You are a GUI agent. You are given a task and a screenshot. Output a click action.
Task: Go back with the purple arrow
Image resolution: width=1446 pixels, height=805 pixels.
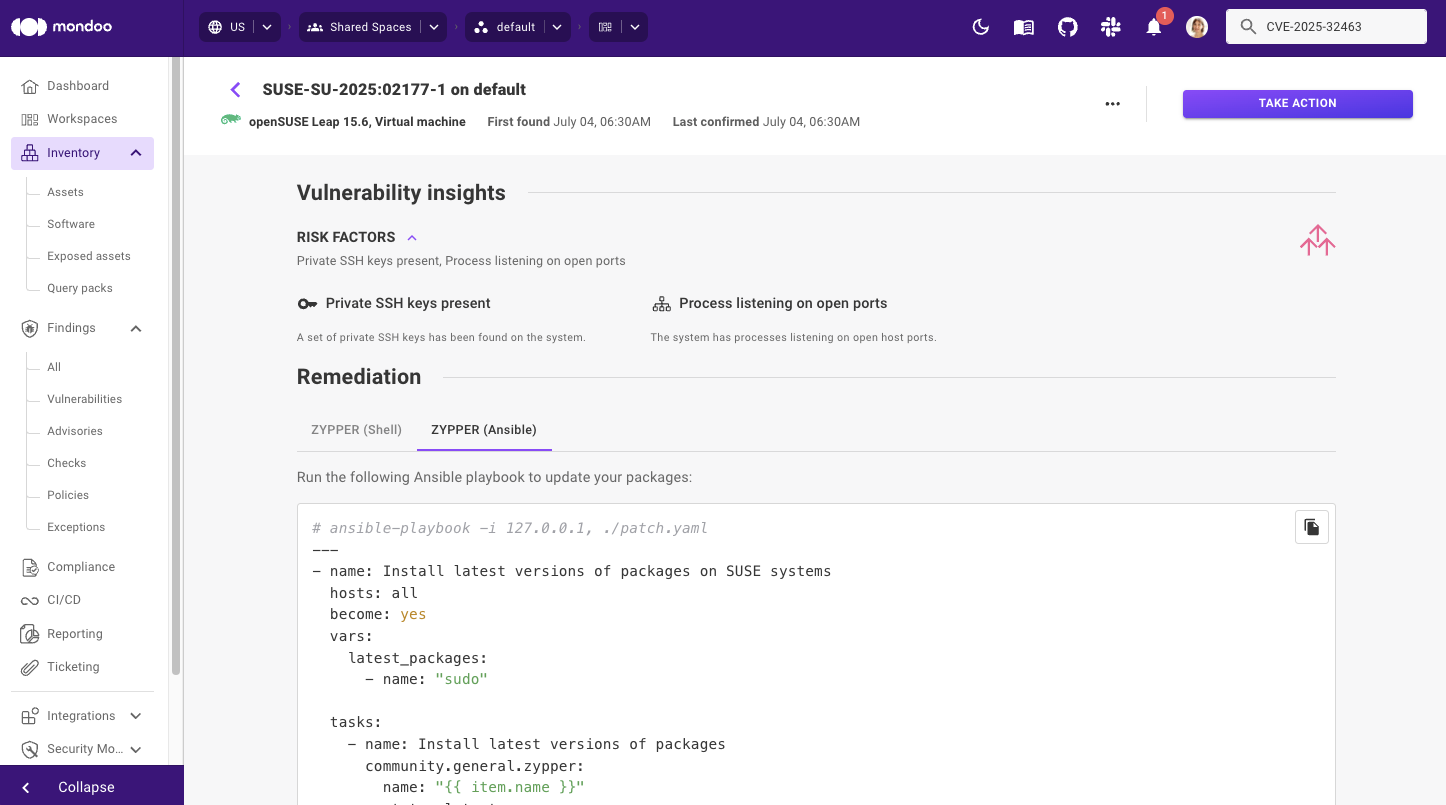(236, 90)
